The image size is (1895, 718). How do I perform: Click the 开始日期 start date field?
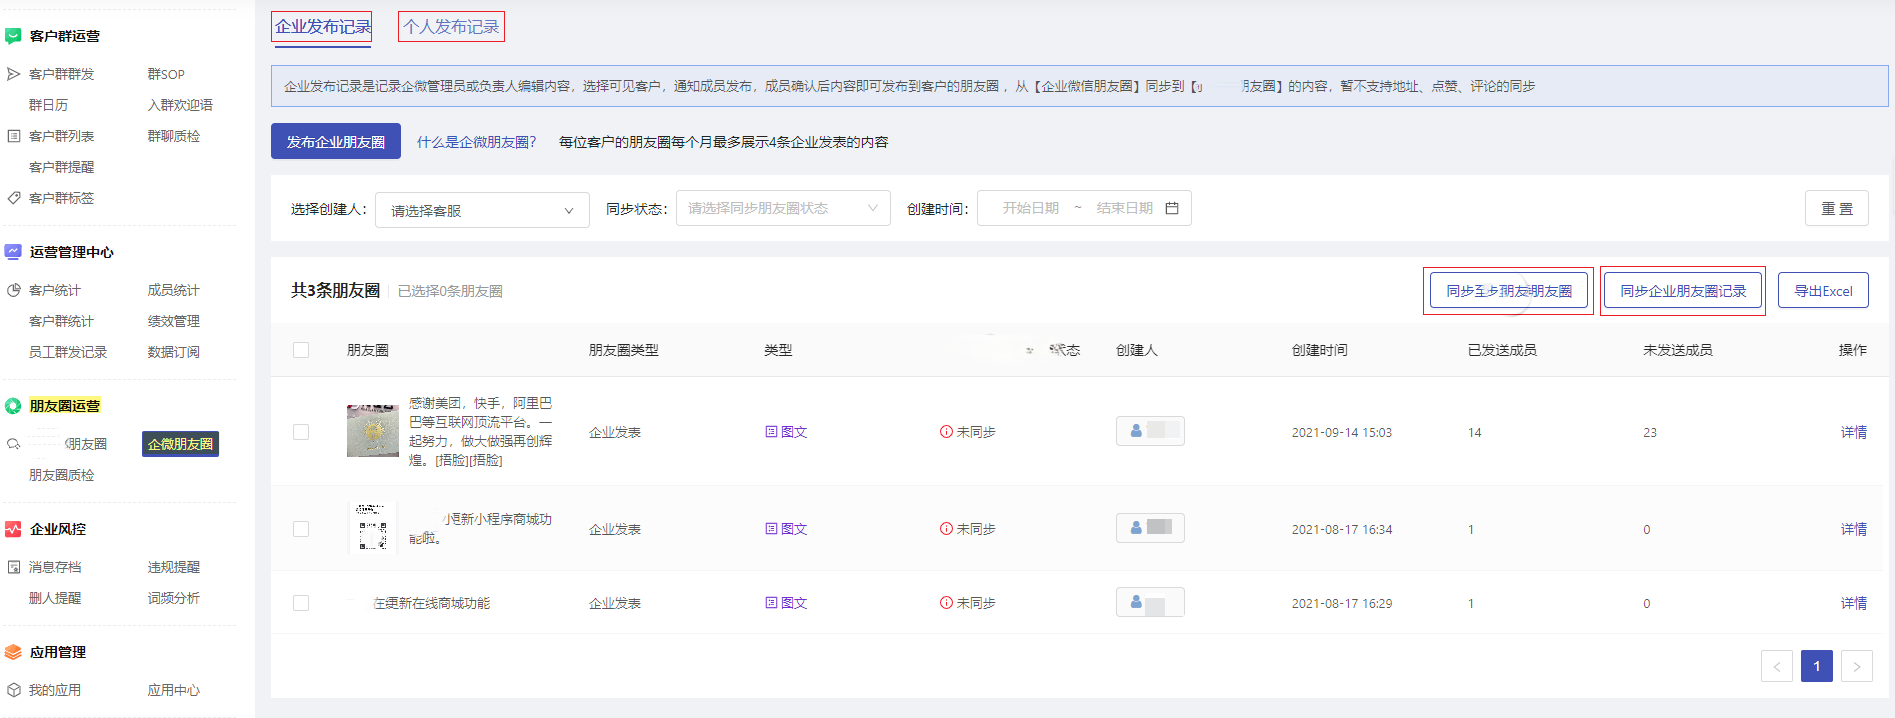tap(1031, 208)
